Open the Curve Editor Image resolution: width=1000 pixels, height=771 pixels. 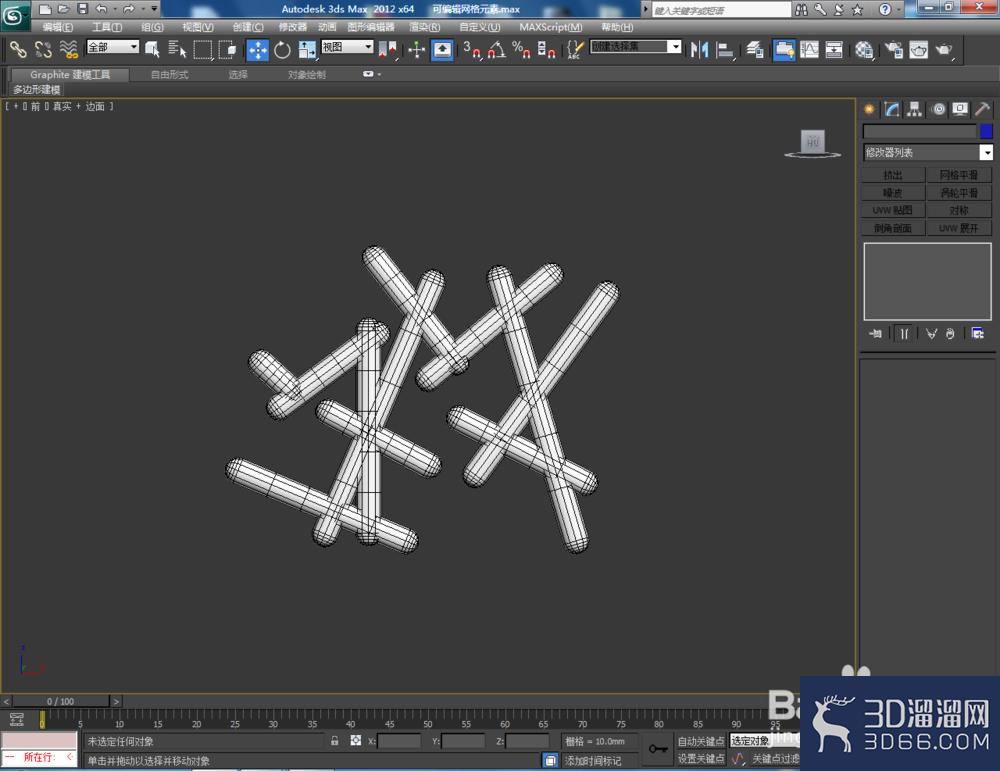pos(809,49)
